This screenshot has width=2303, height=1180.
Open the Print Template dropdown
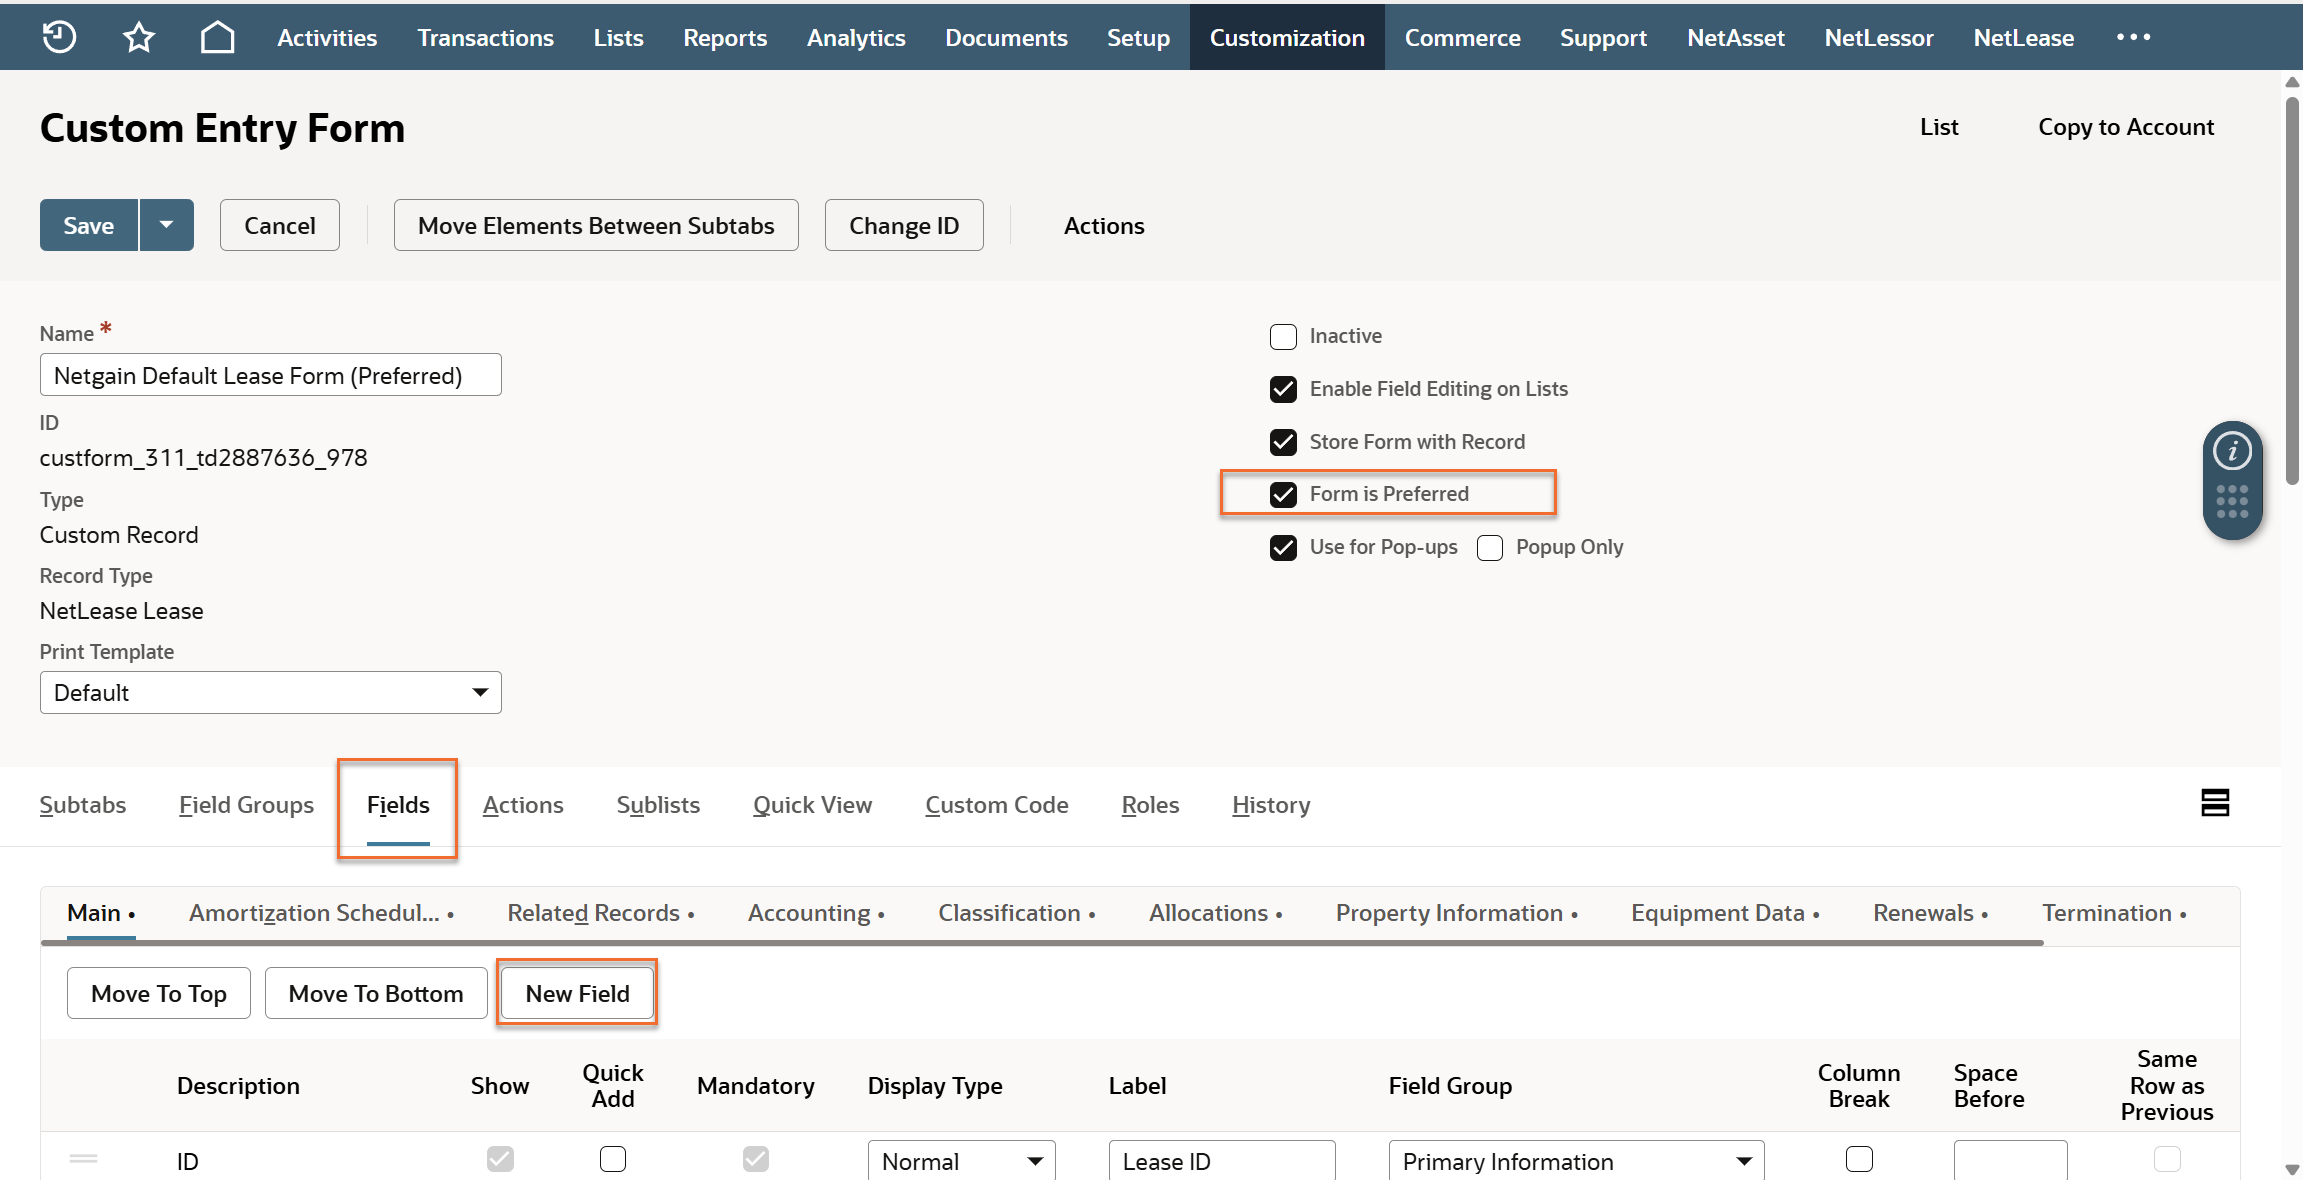(270, 693)
